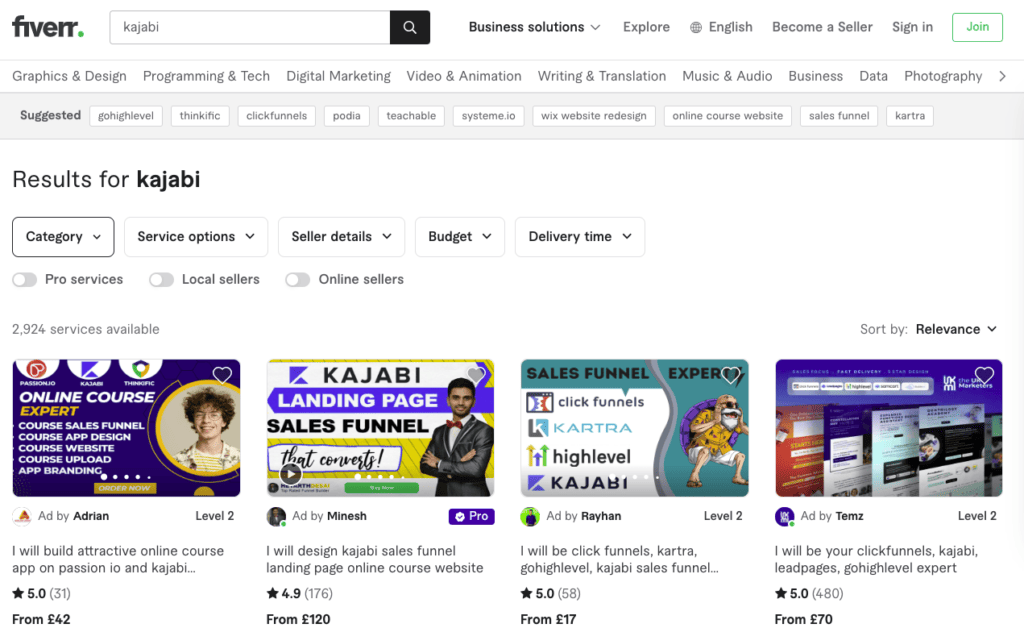Image resolution: width=1024 pixels, height=628 pixels.
Task: Select suggested tag gohighlevel
Action: [x=126, y=116]
